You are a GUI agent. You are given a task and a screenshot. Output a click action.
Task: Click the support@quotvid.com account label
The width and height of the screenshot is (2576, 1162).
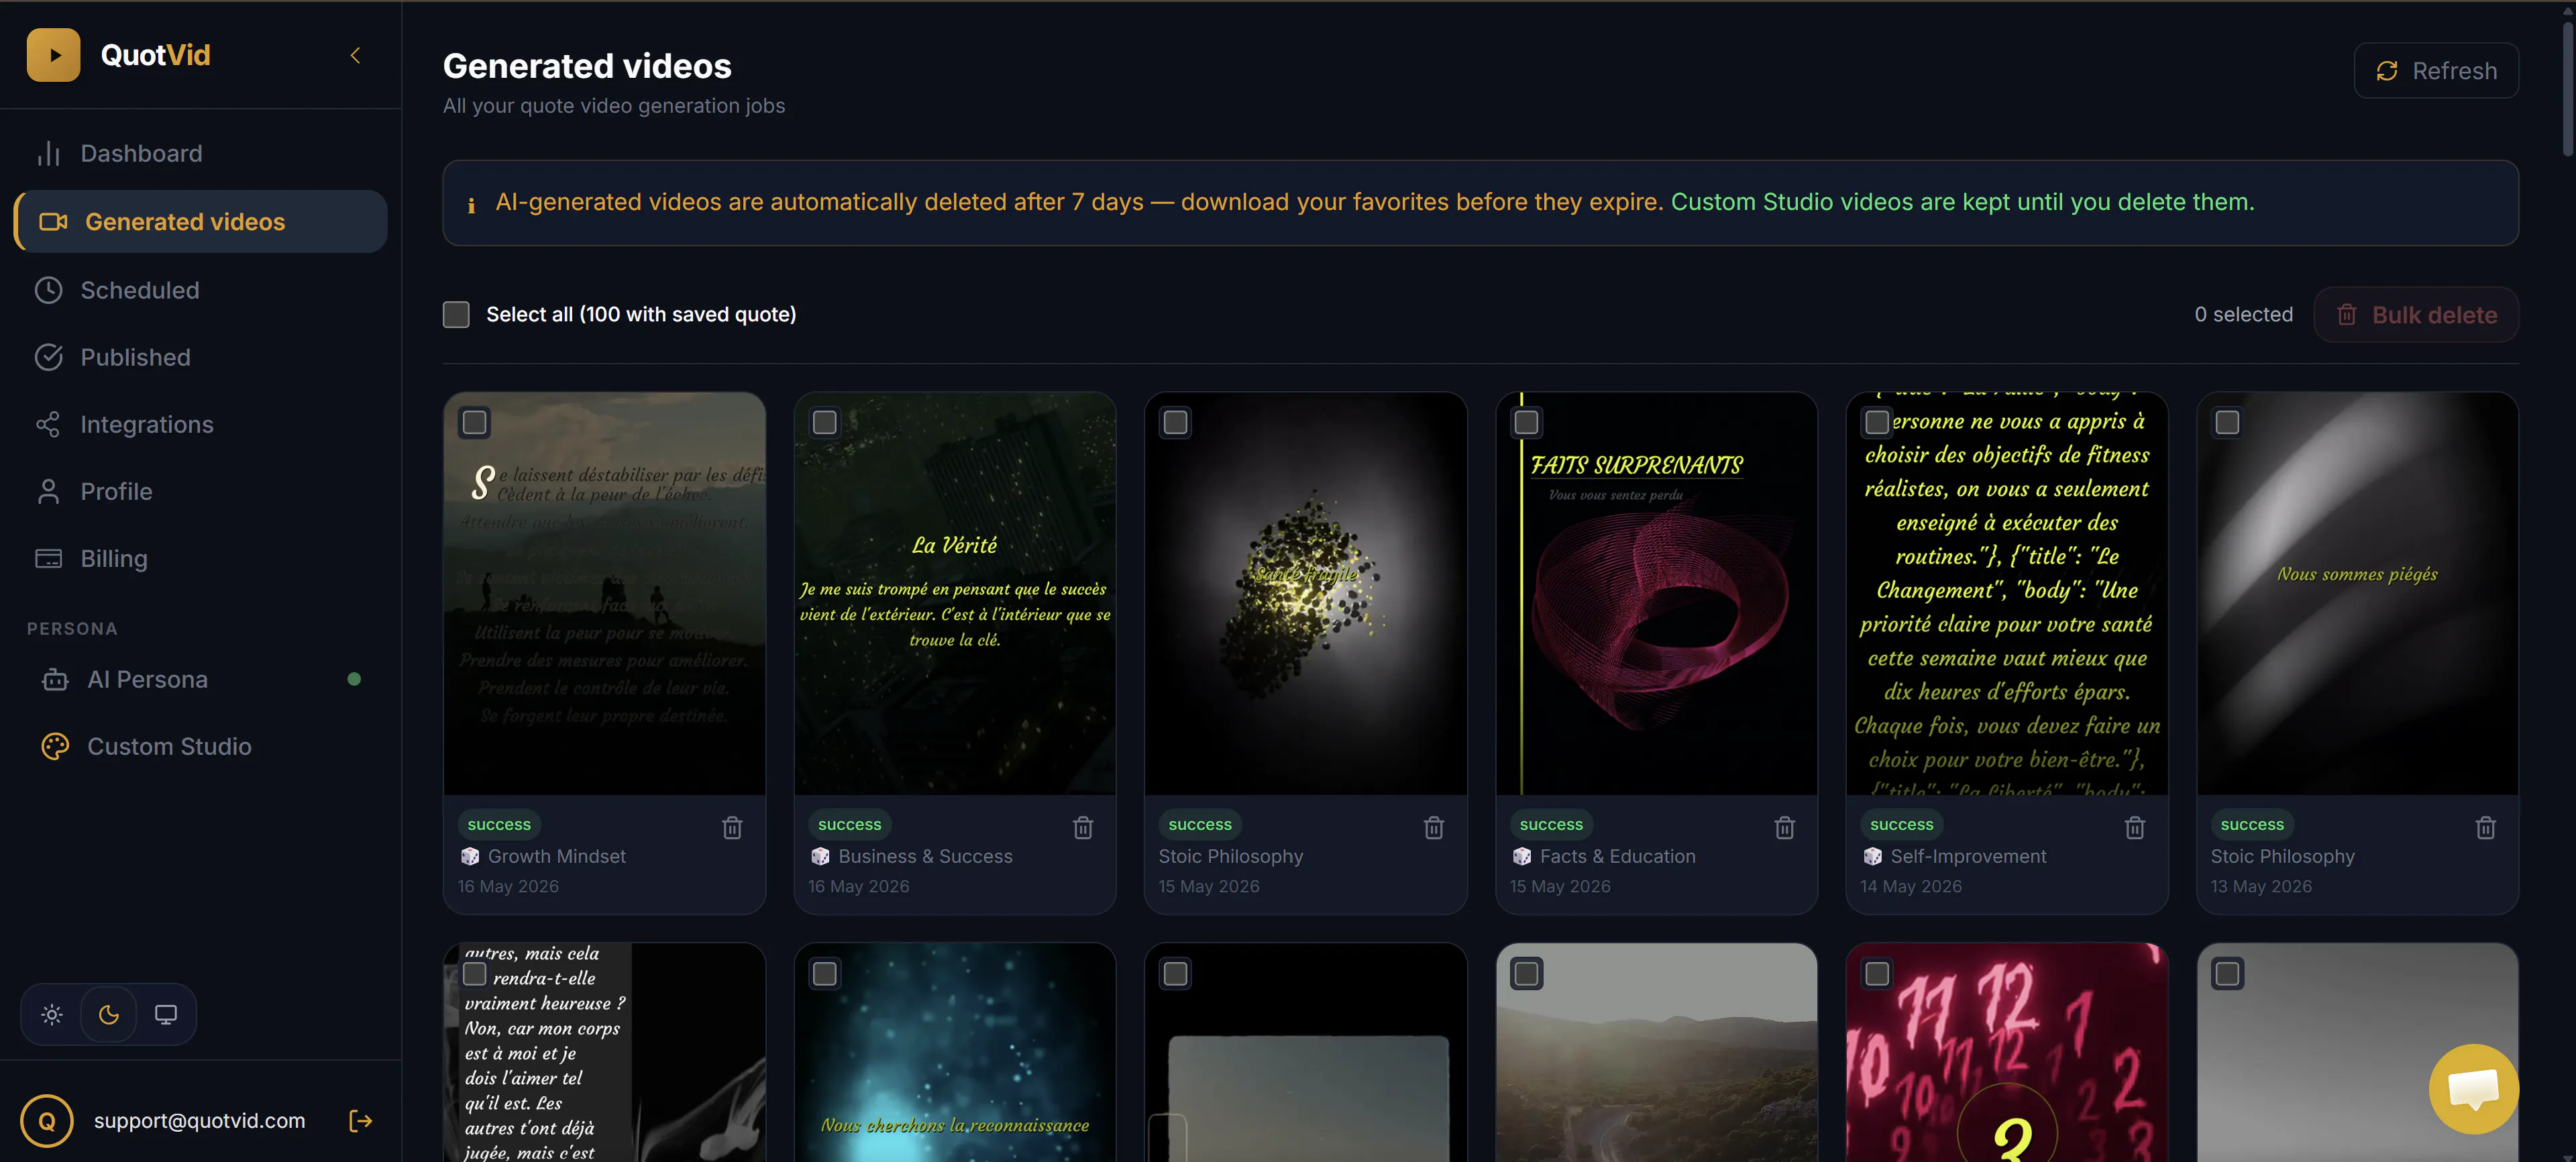pyautogui.click(x=200, y=1121)
